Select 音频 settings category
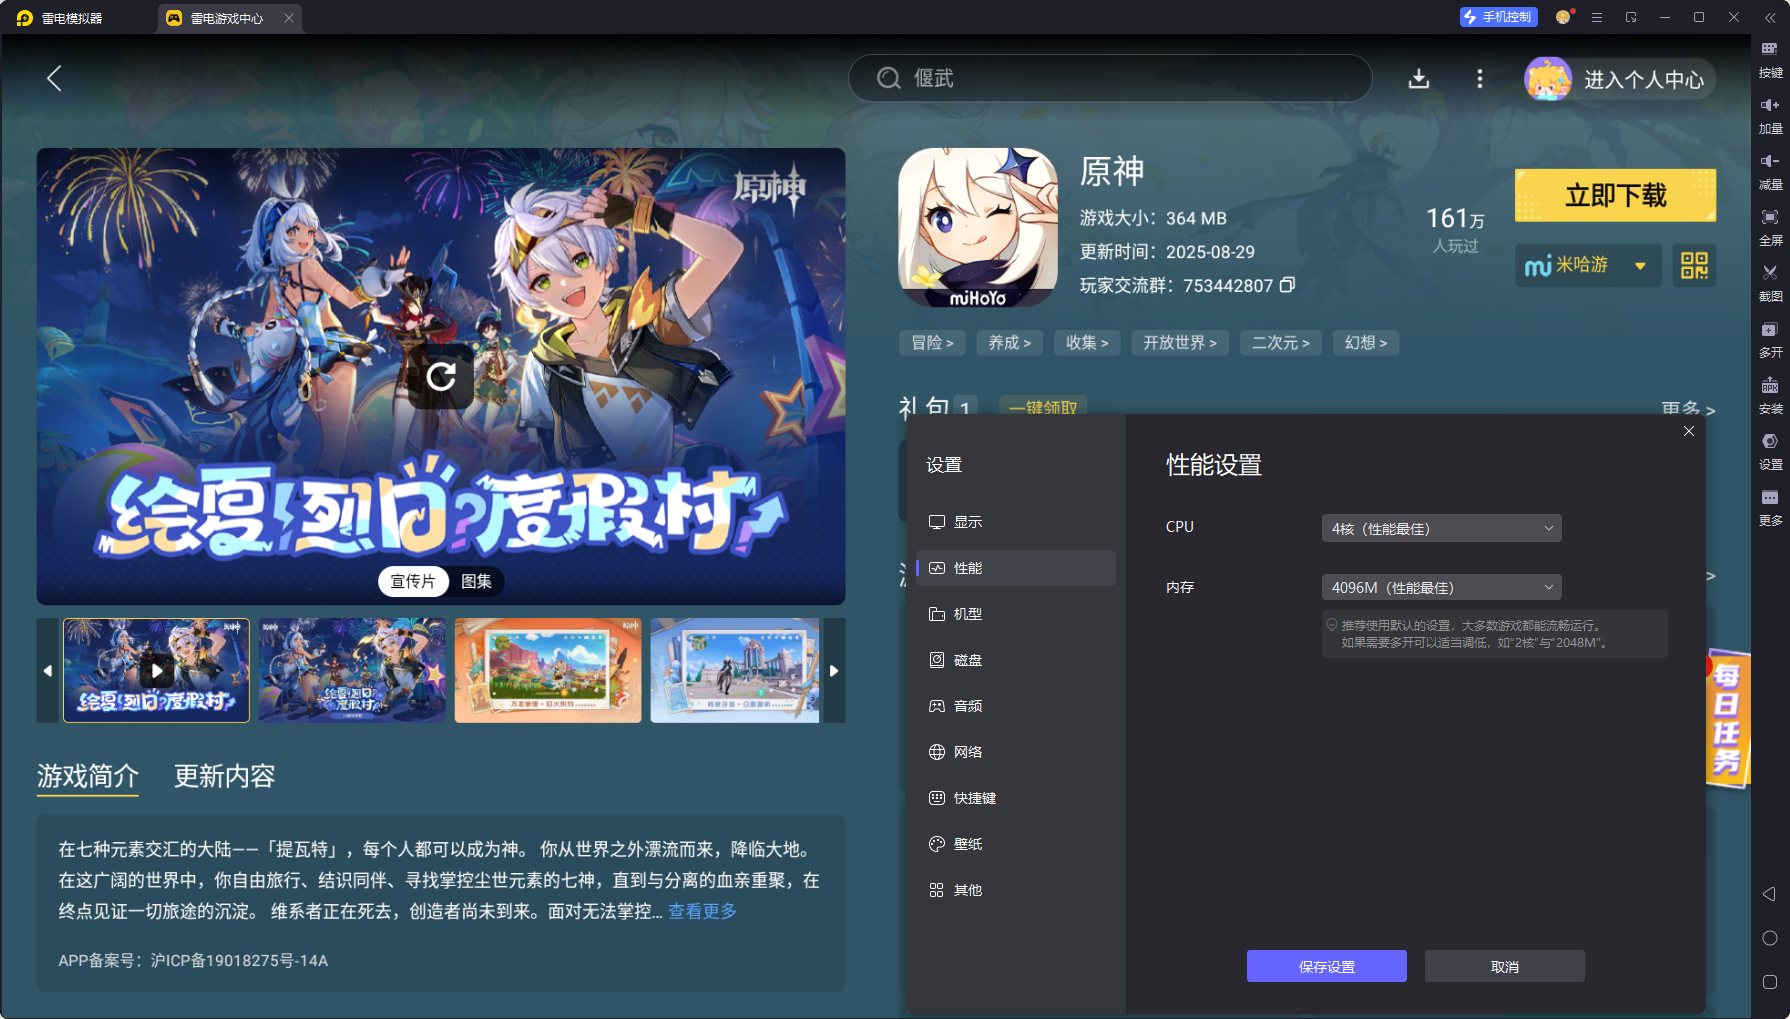The width and height of the screenshot is (1790, 1019). tap(1015, 706)
